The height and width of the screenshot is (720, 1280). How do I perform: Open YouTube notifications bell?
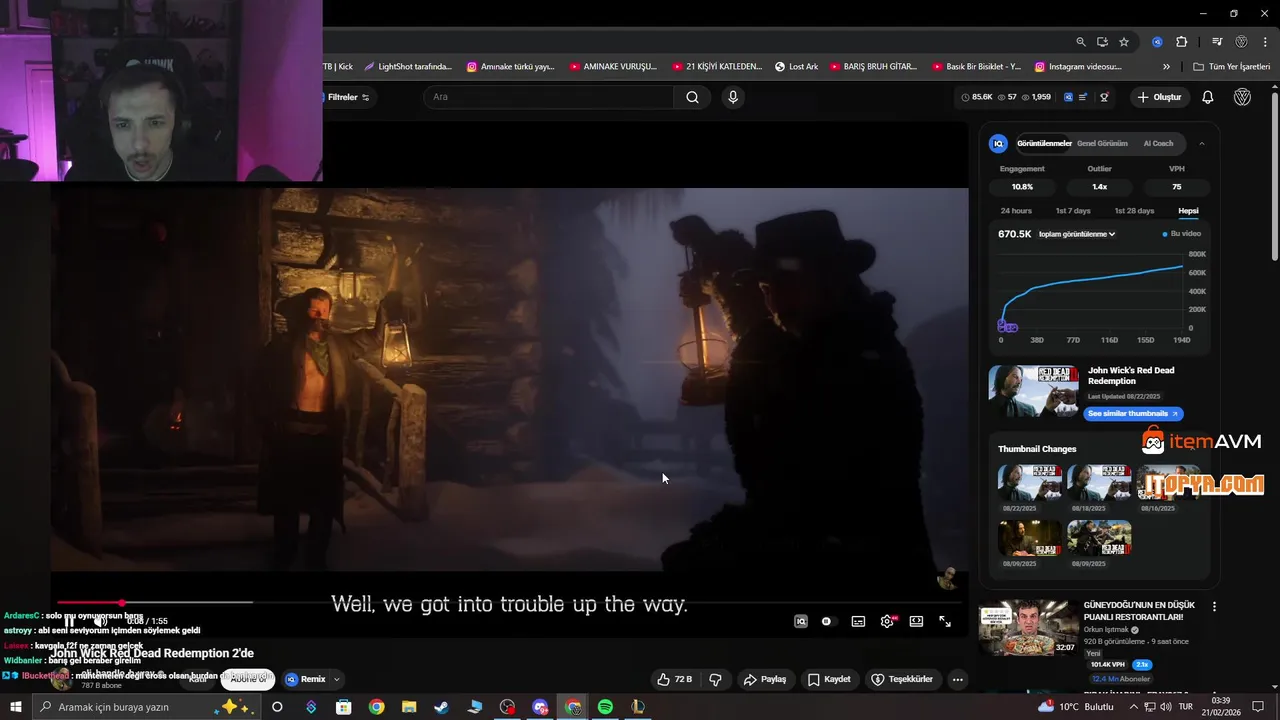coord(1208,97)
